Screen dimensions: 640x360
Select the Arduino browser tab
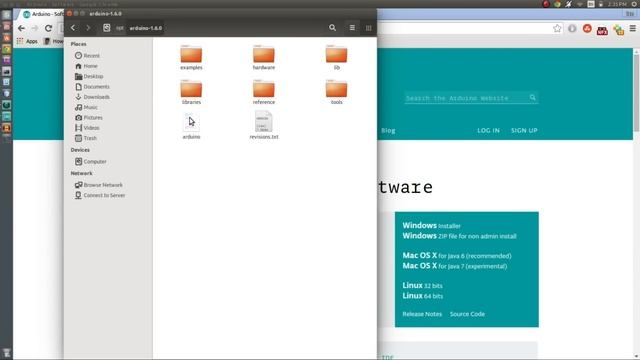tap(42, 14)
